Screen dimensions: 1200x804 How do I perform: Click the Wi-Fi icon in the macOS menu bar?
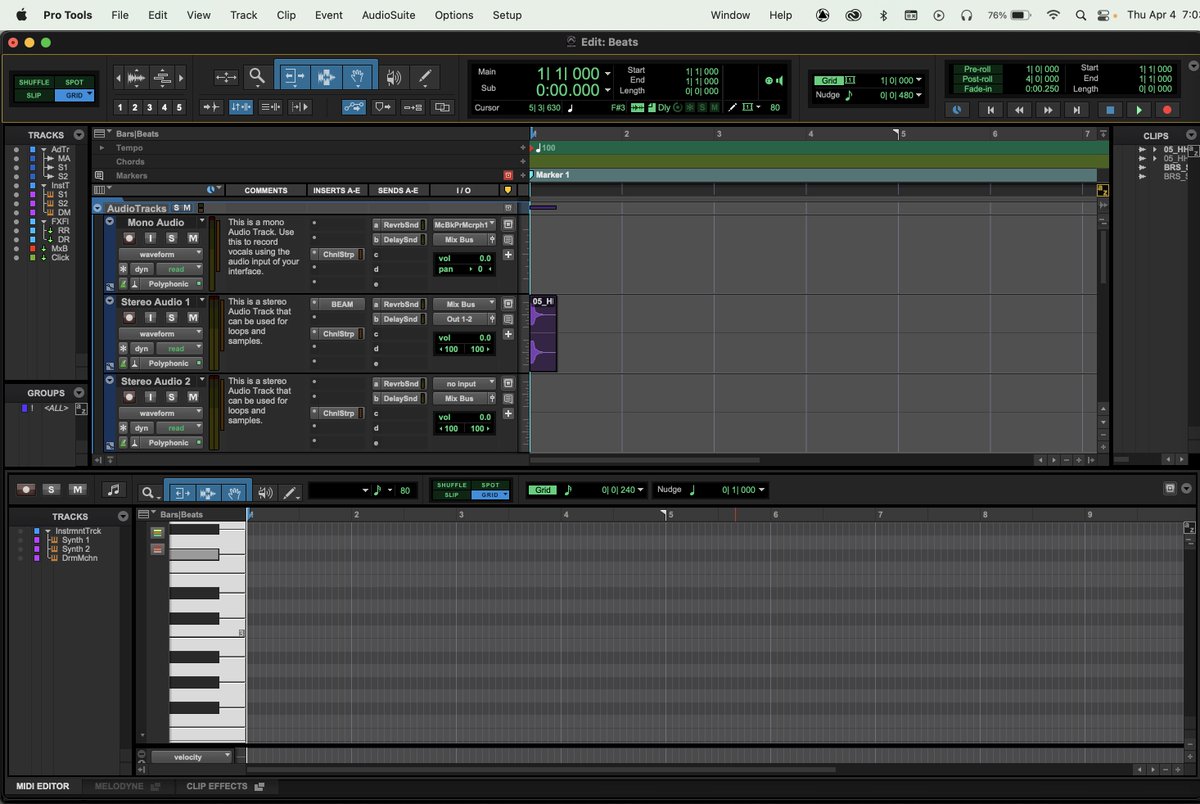click(1053, 15)
